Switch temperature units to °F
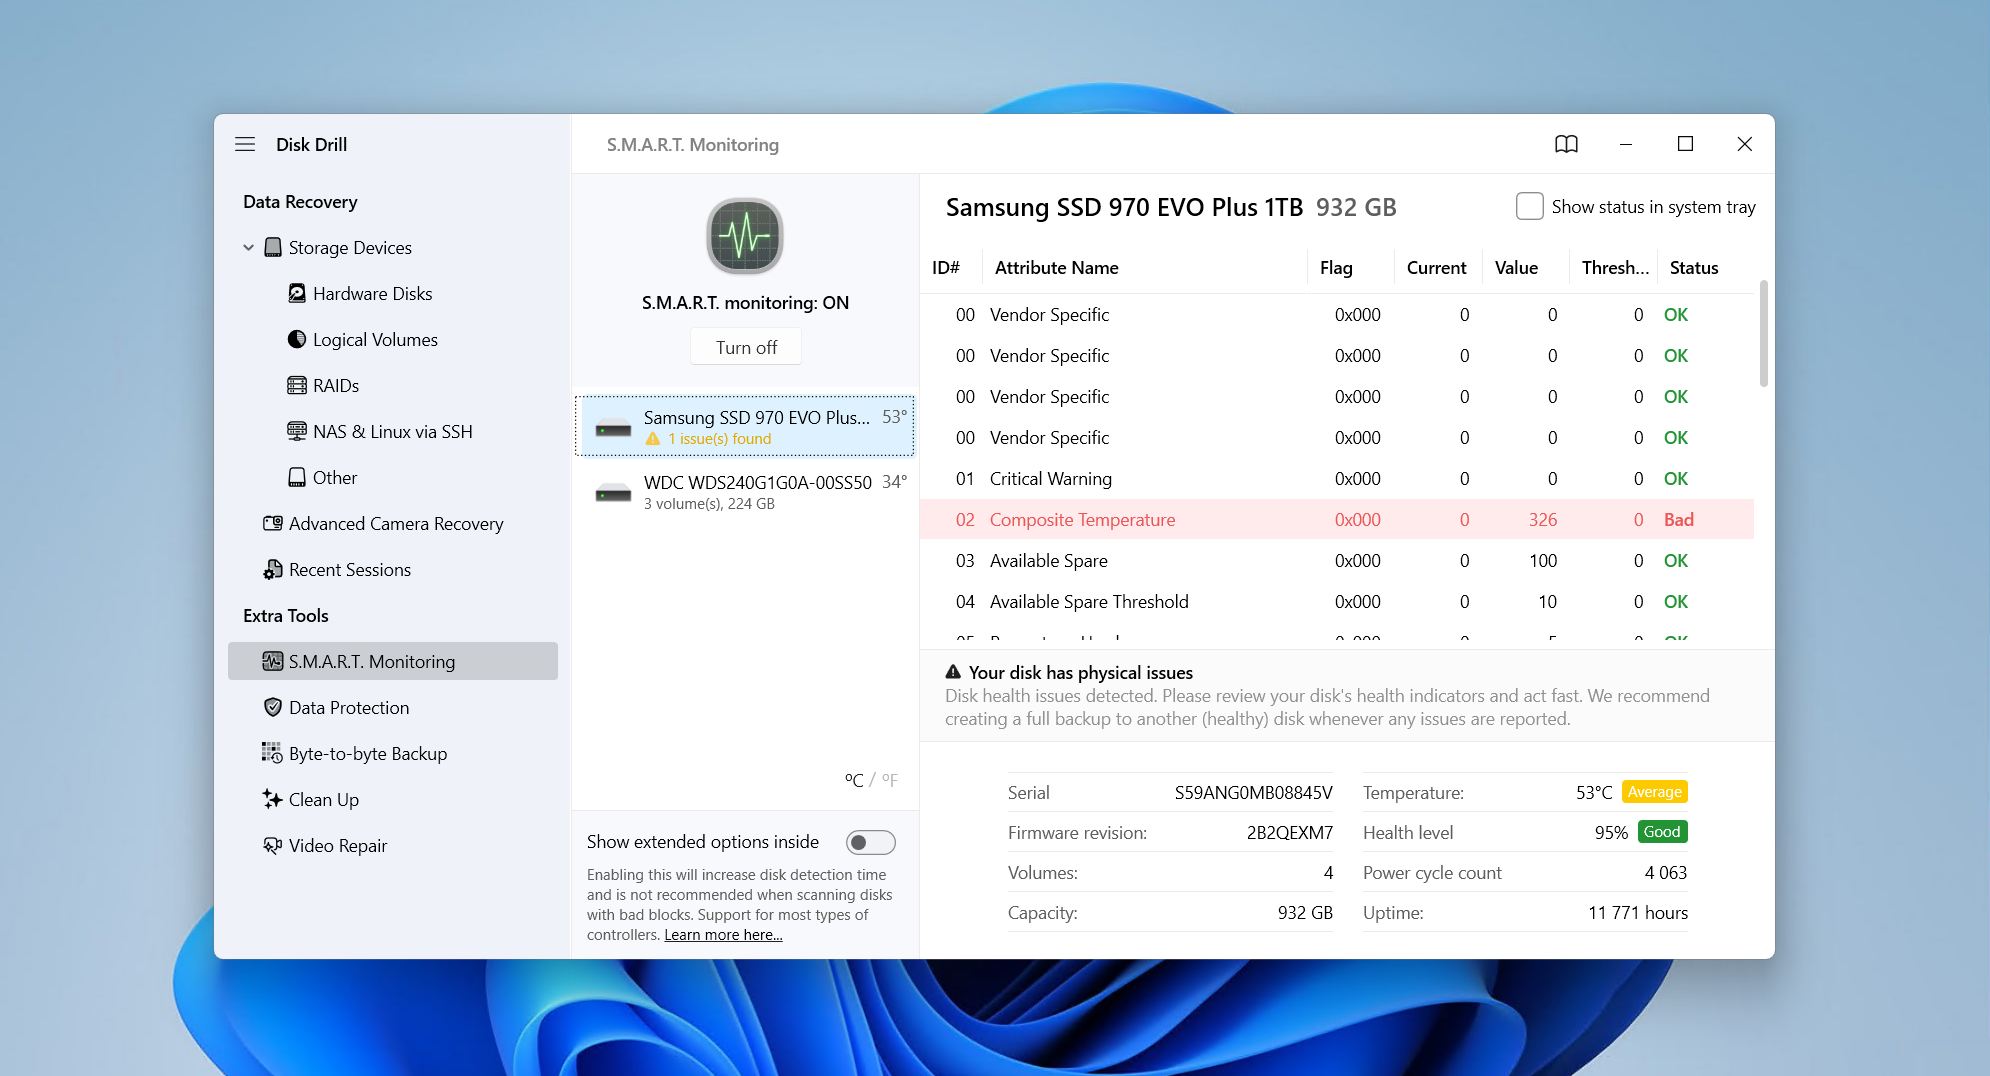 (889, 780)
